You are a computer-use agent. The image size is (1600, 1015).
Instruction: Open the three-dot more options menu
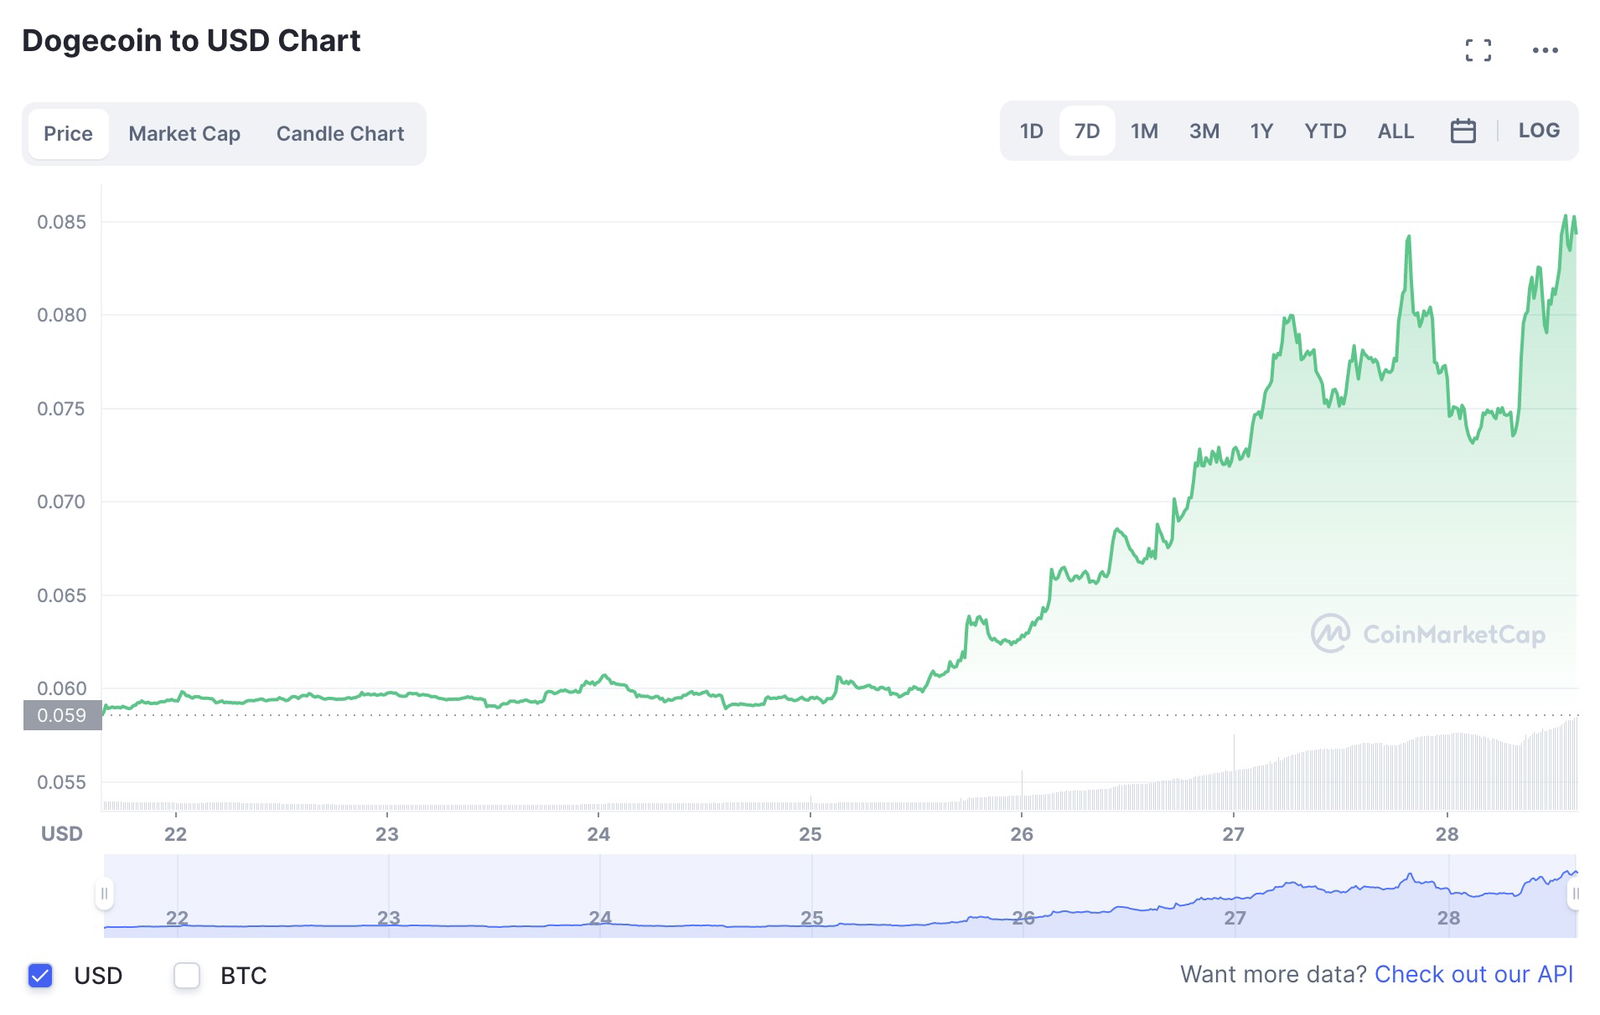point(1545,50)
